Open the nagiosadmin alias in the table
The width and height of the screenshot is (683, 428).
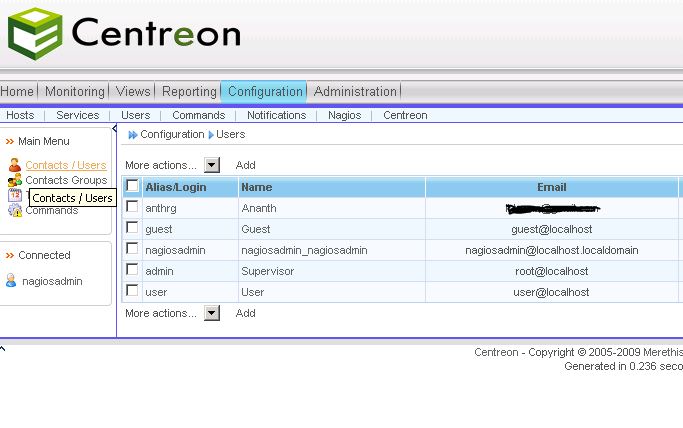tap(175, 250)
